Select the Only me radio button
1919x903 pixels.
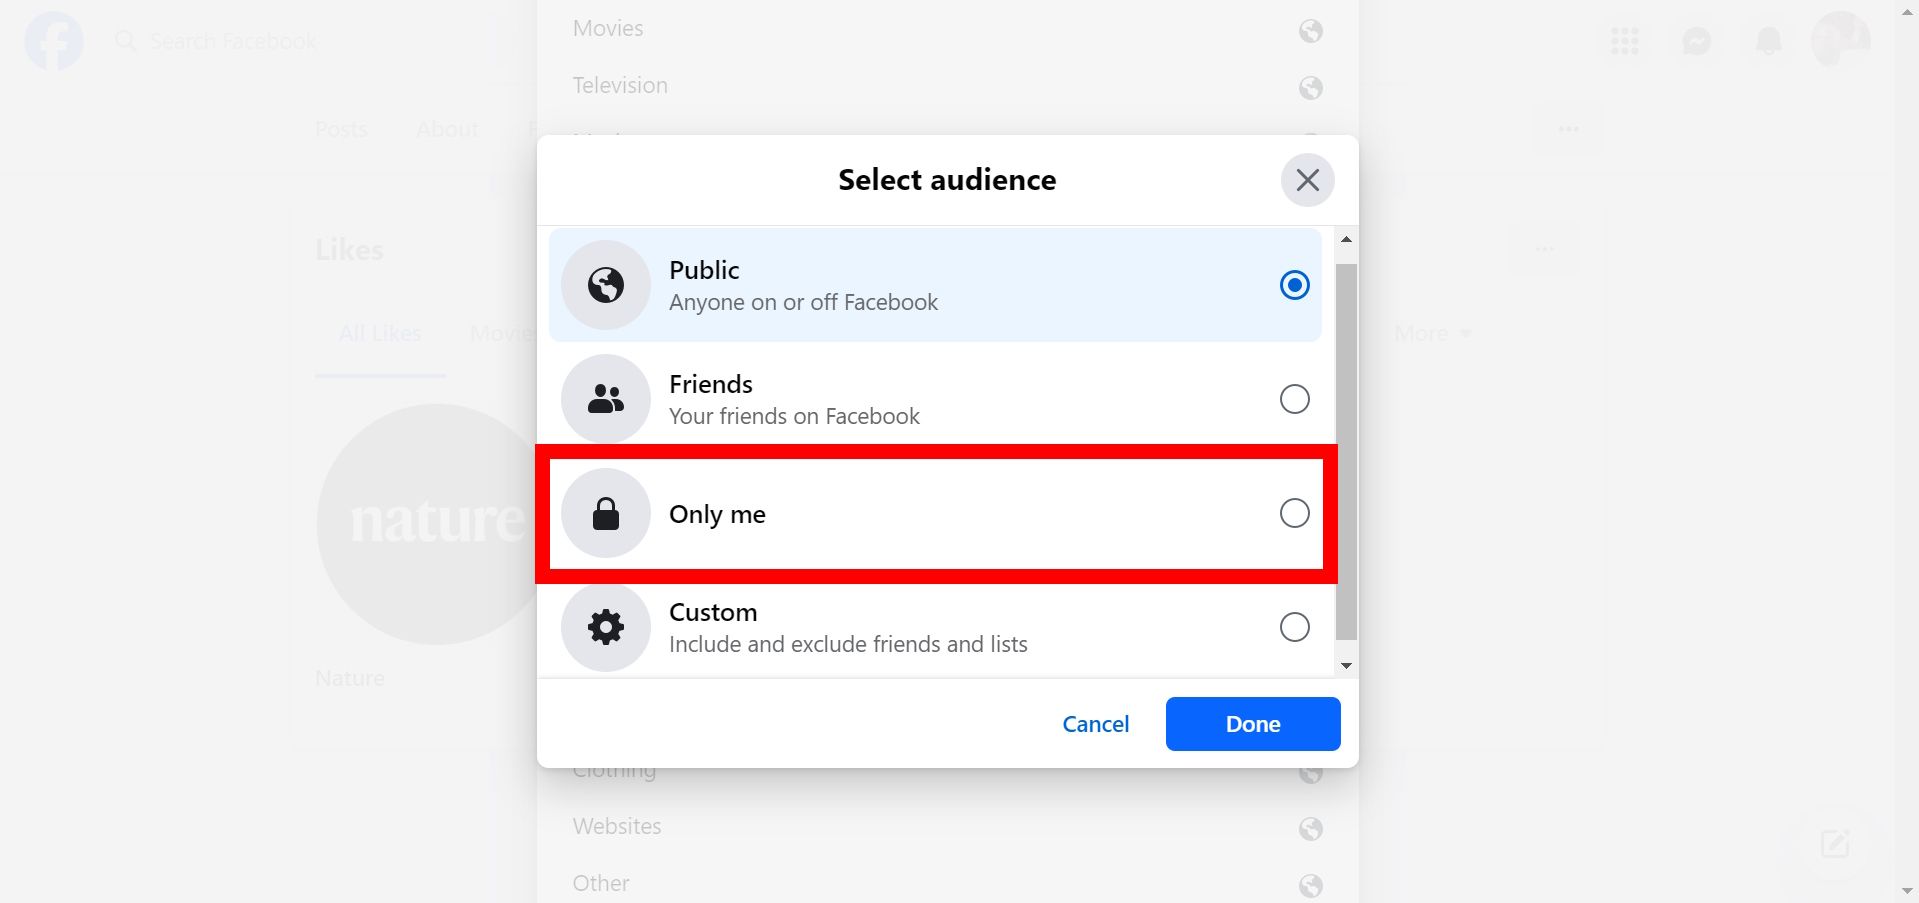1294,513
